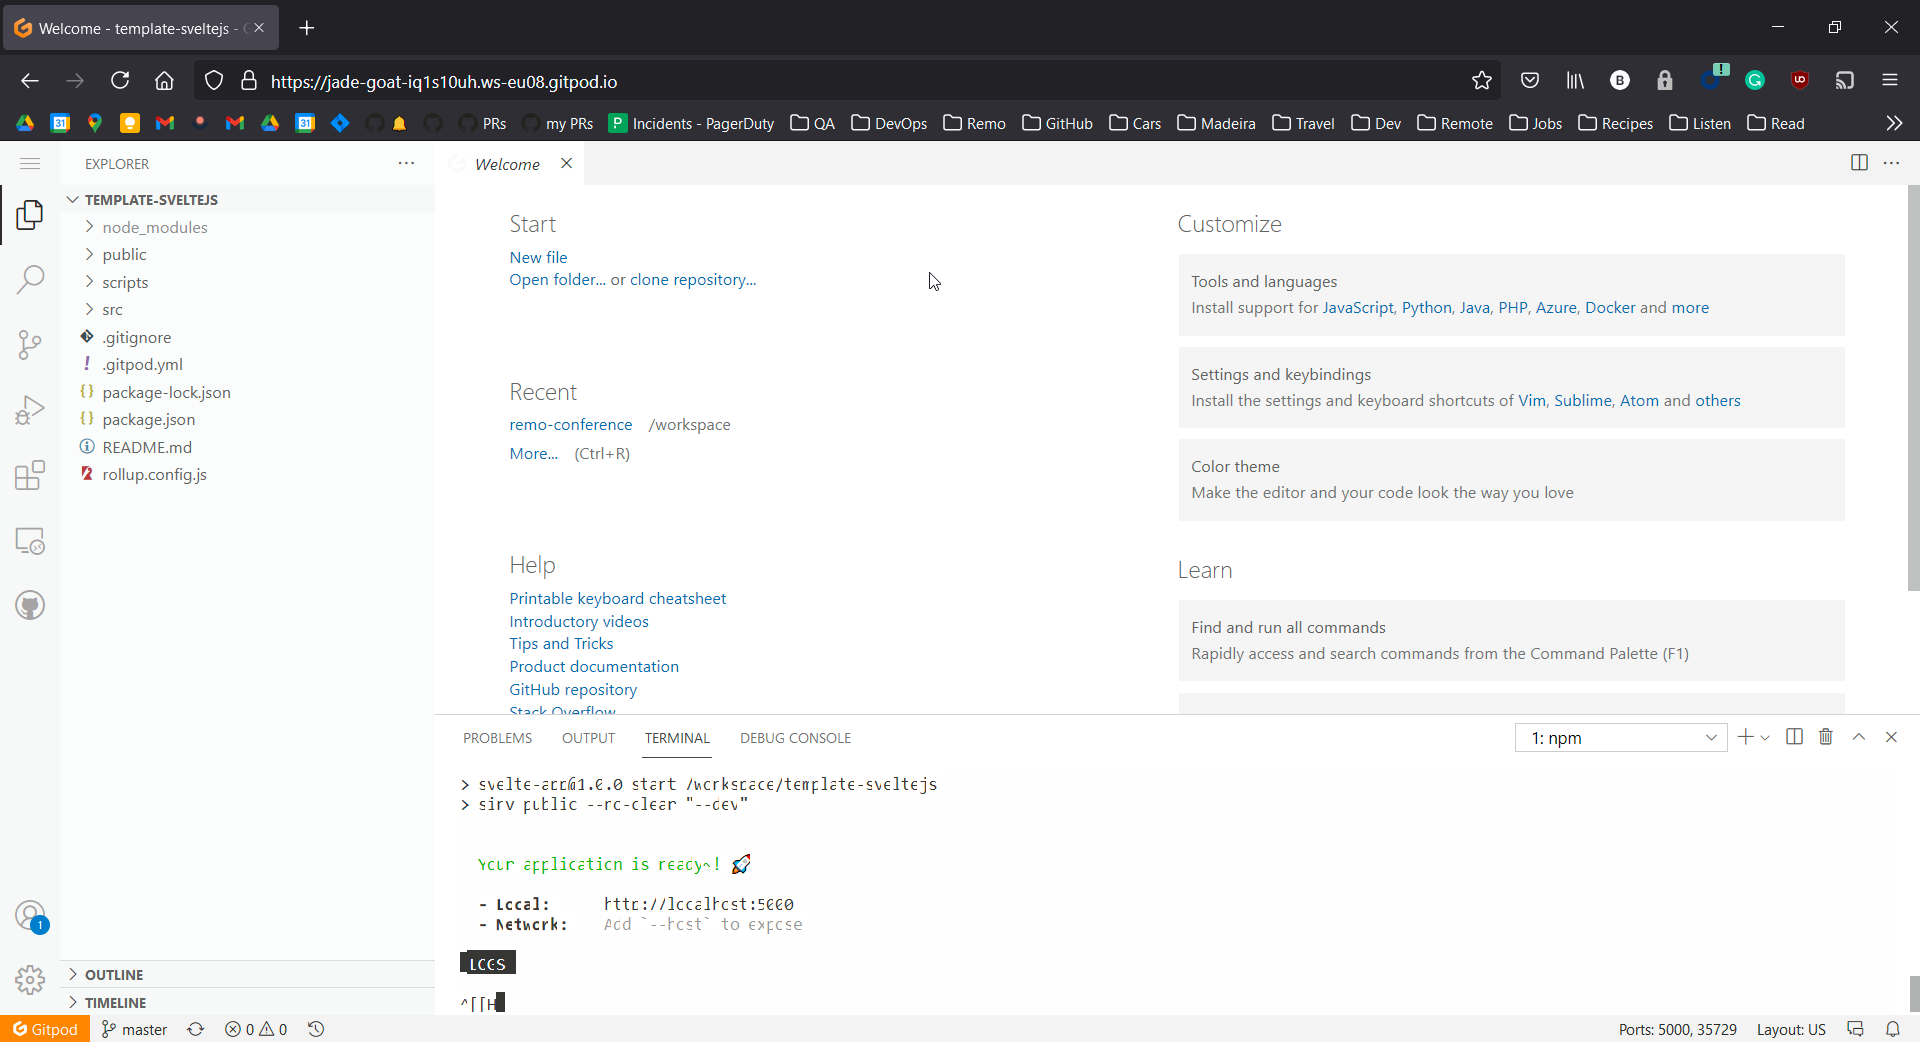The width and height of the screenshot is (1920, 1042).
Task: Open the Accounts icon above the settings gear
Action: tap(29, 915)
